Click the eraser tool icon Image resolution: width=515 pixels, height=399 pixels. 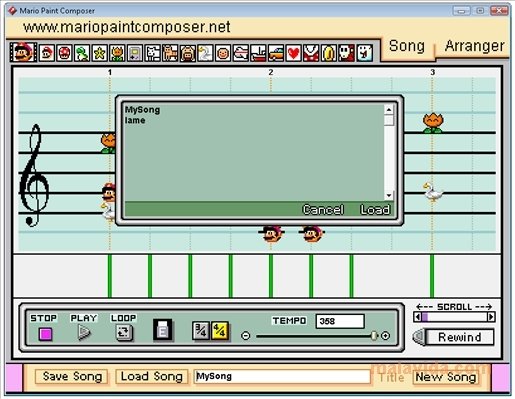click(163, 330)
